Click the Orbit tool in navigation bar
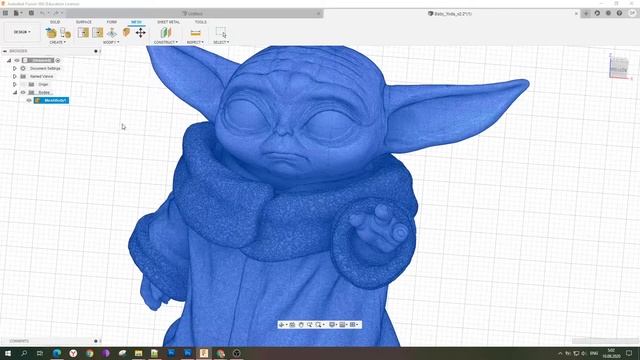 point(282,325)
